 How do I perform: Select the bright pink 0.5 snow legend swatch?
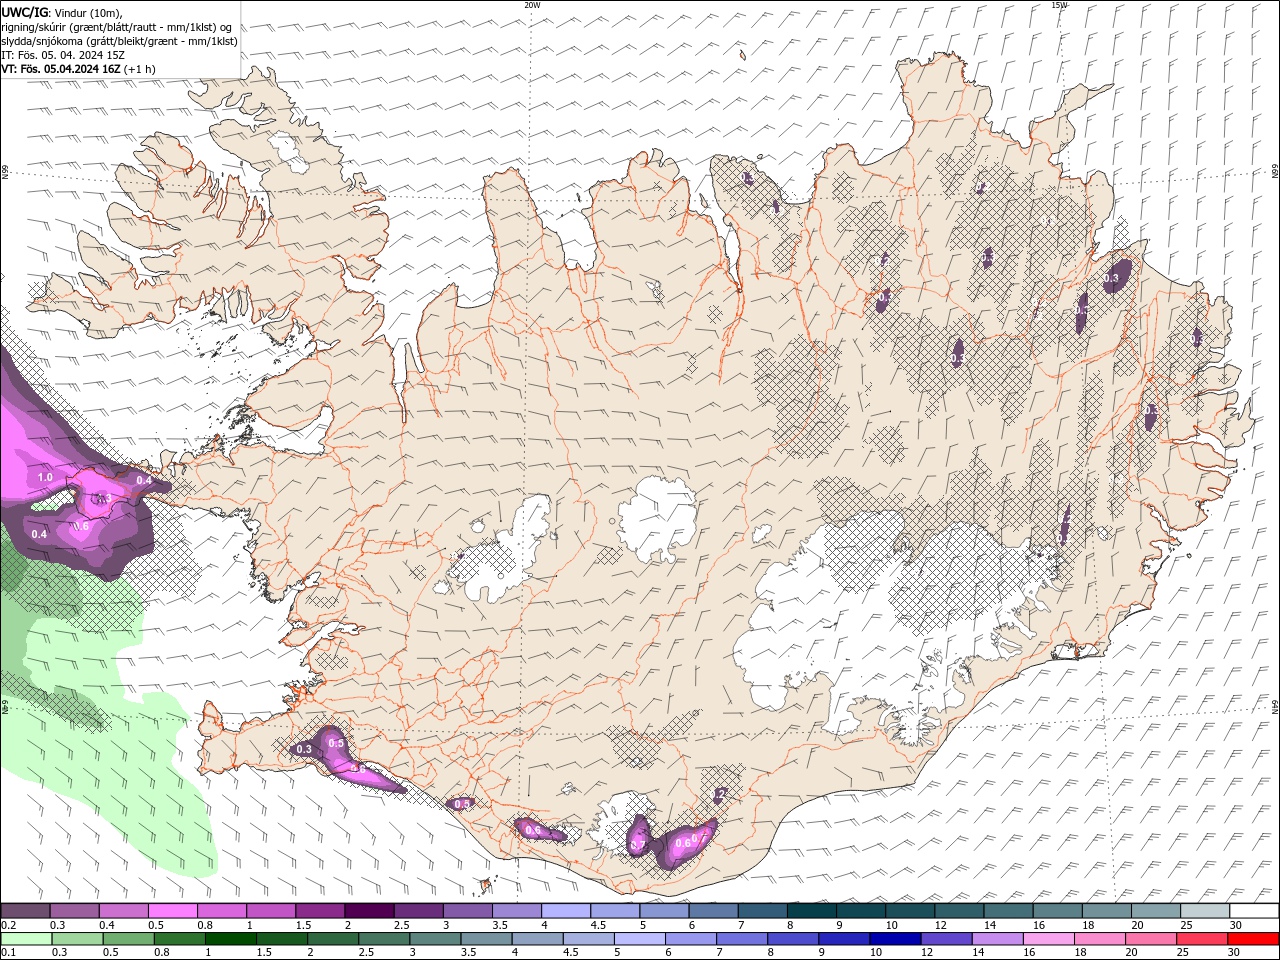coord(172,911)
